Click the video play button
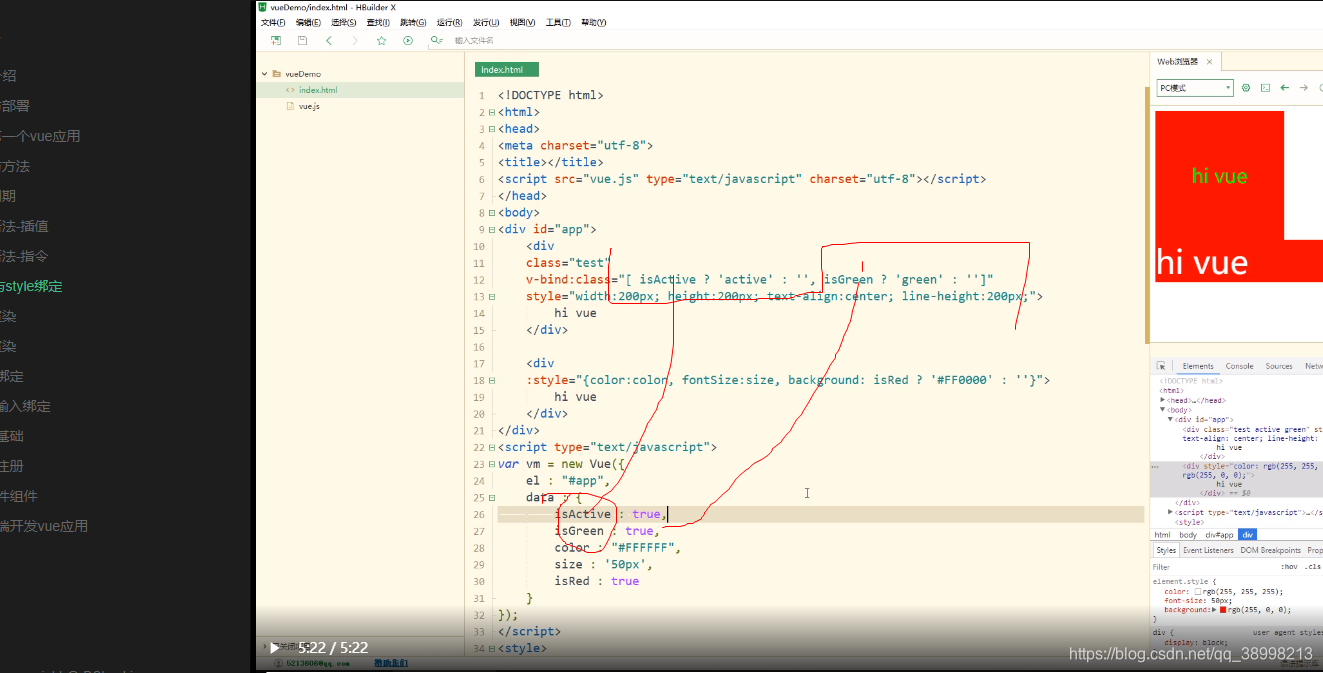Viewport: 1323px width, 673px height. click(x=275, y=648)
